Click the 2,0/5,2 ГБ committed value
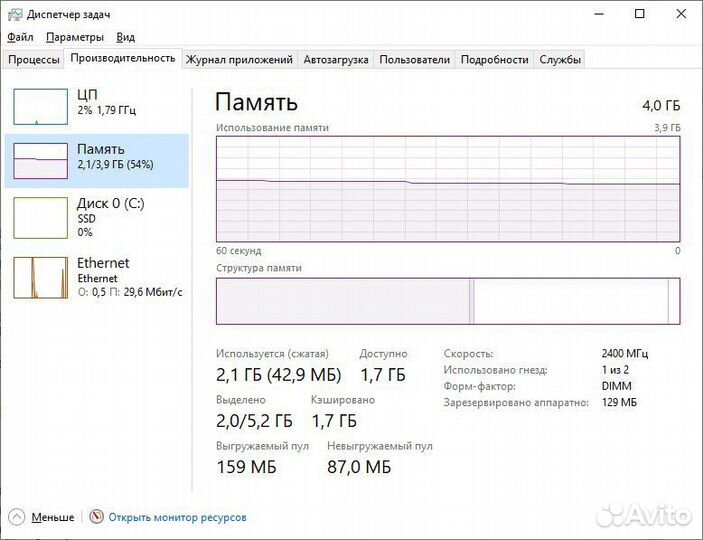Image resolution: width=703 pixels, height=540 pixels. (x=254, y=421)
